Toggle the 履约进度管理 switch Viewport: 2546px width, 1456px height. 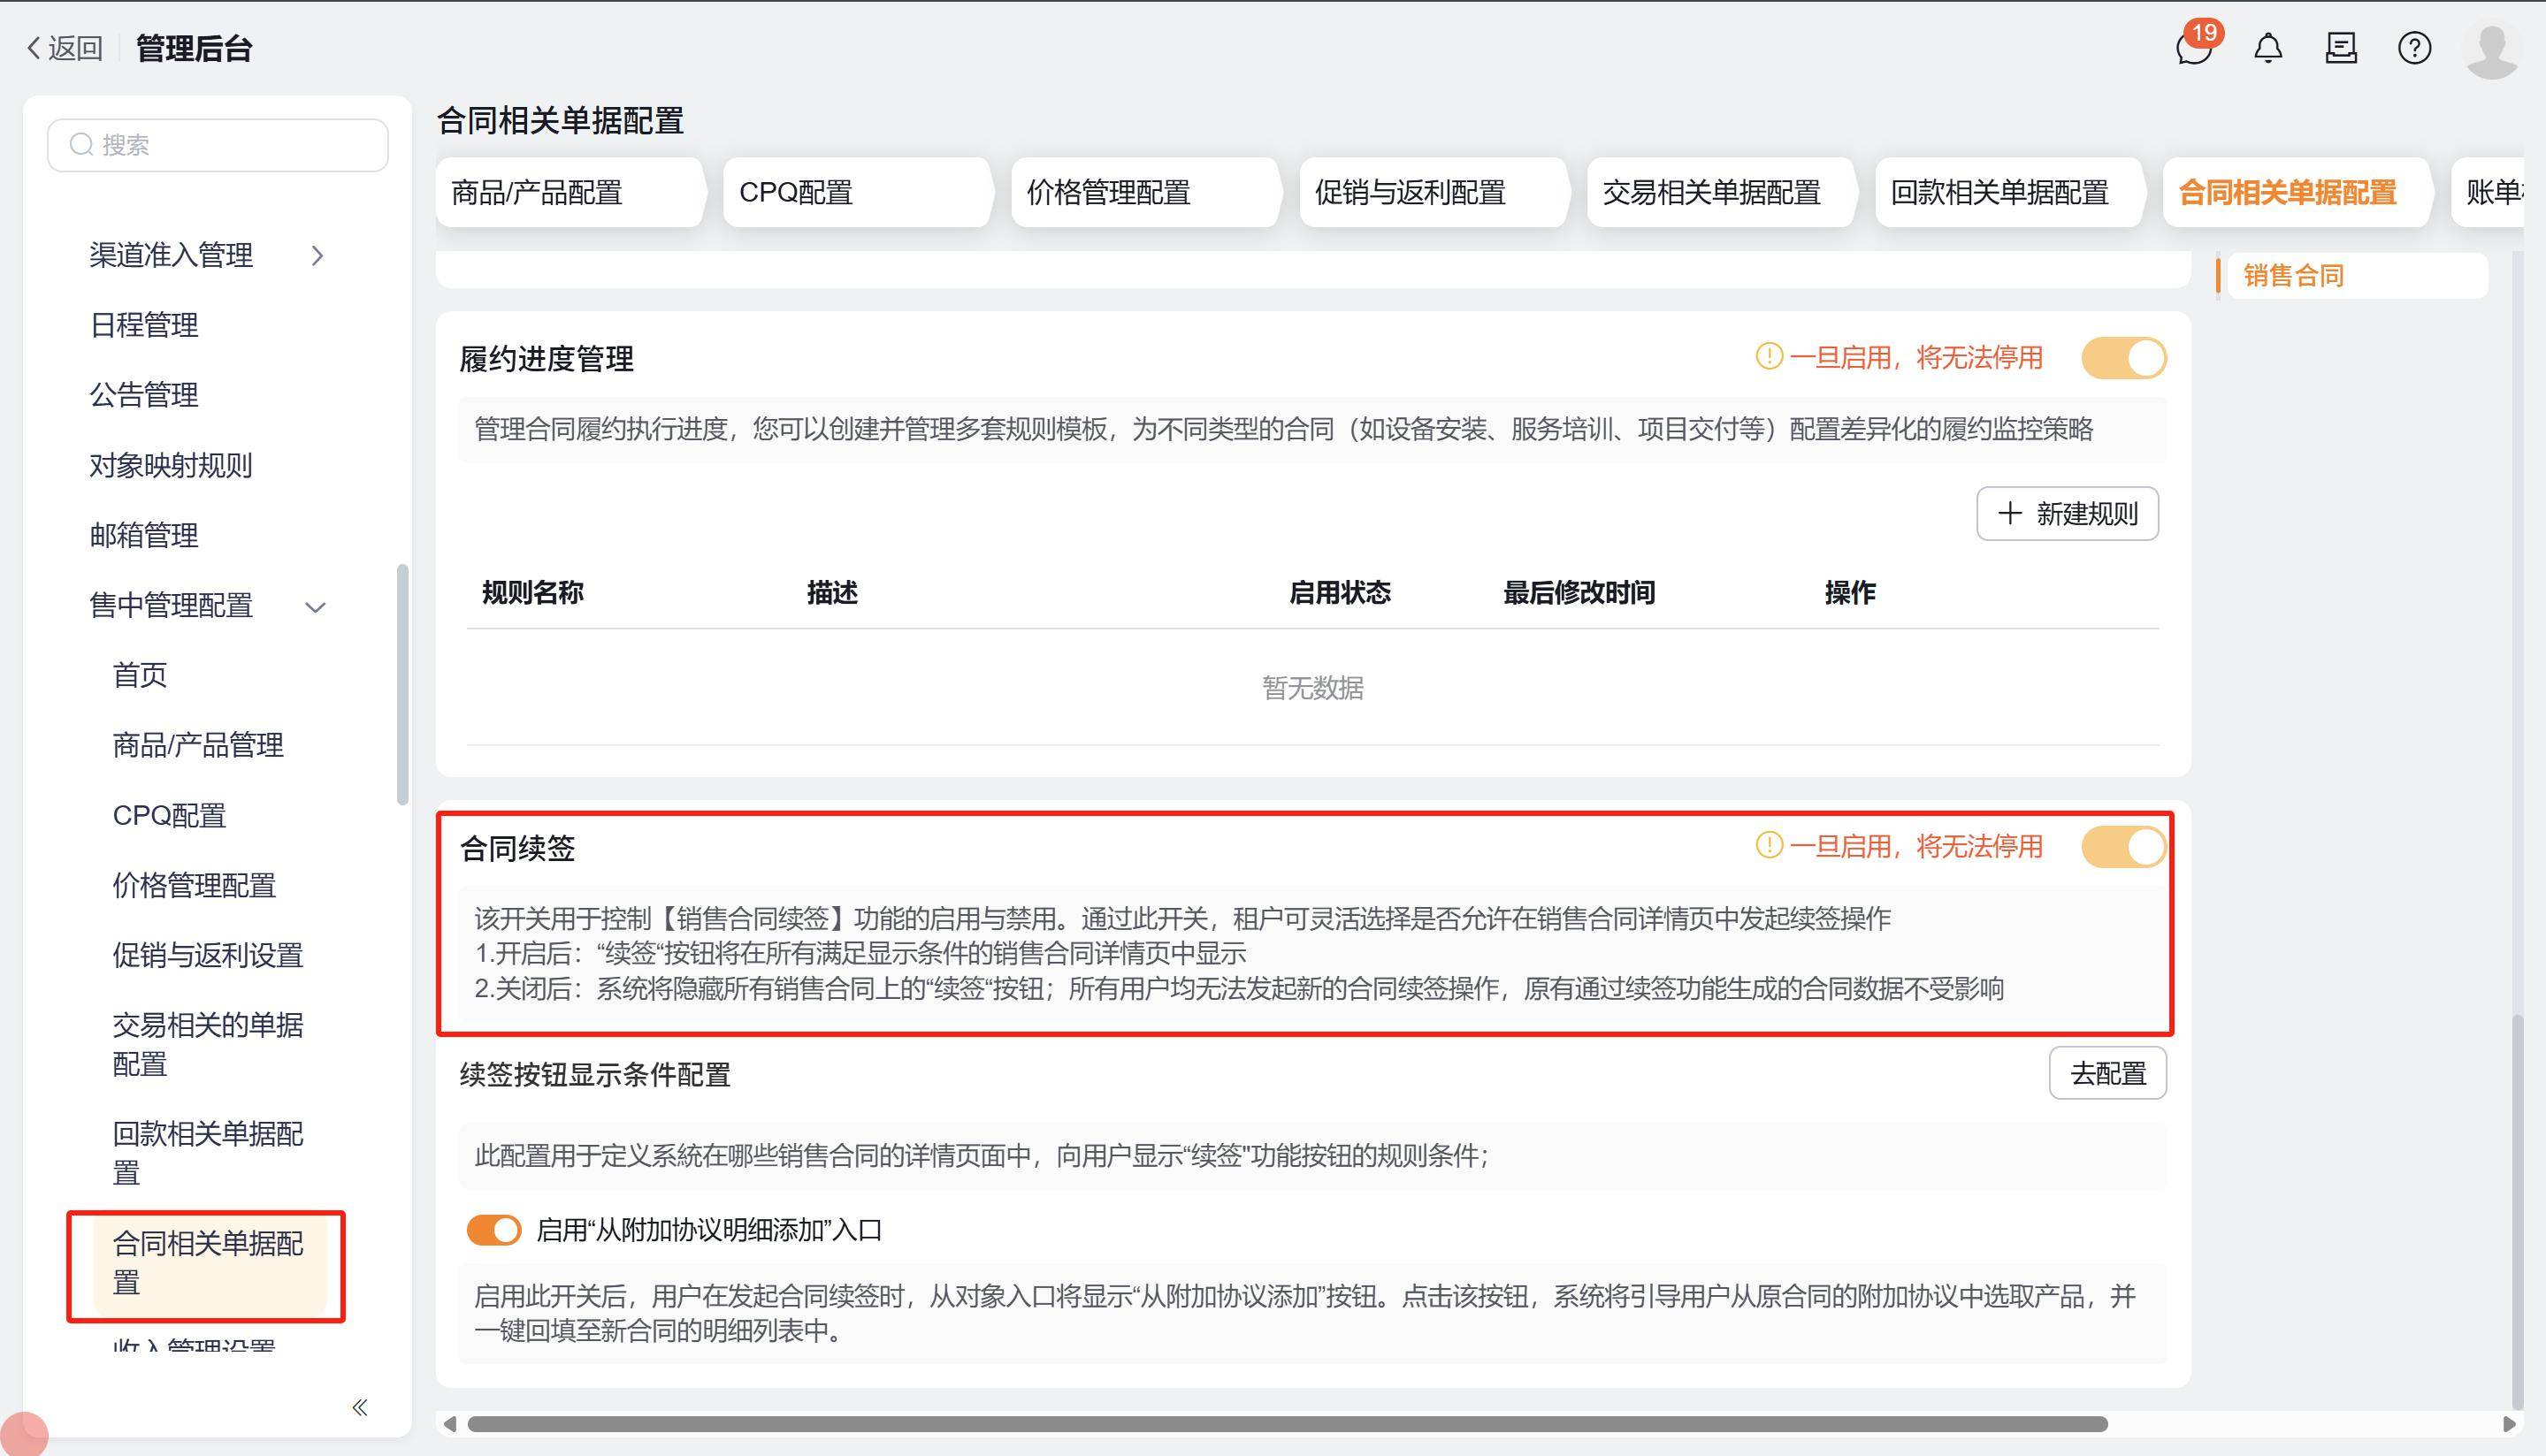pos(2123,358)
